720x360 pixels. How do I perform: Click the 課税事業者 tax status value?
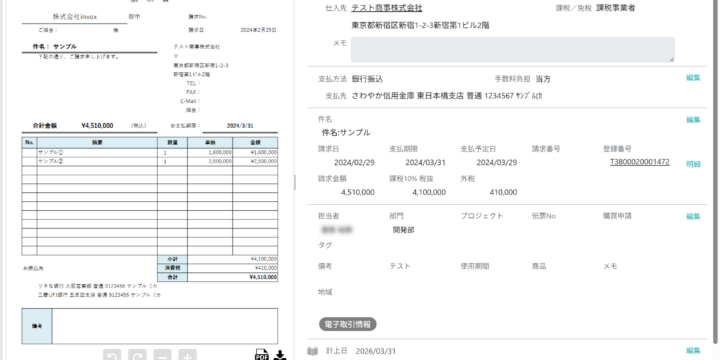(x=615, y=8)
